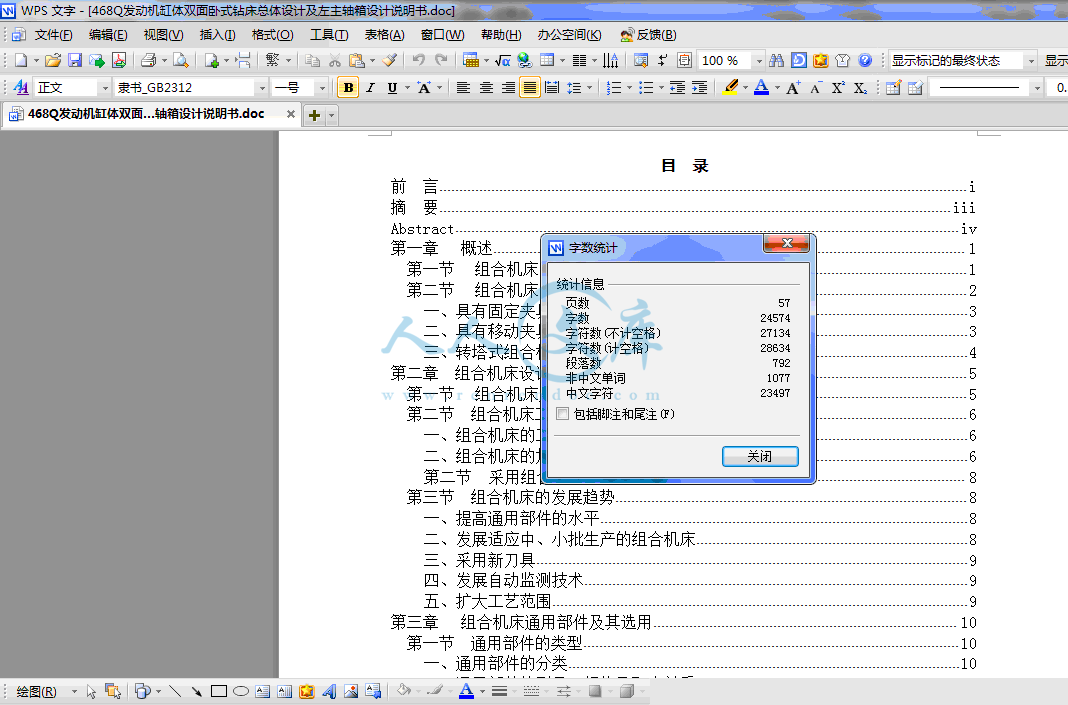Add a new document tab with plus
This screenshot has height=705, width=1068.
tap(314, 115)
